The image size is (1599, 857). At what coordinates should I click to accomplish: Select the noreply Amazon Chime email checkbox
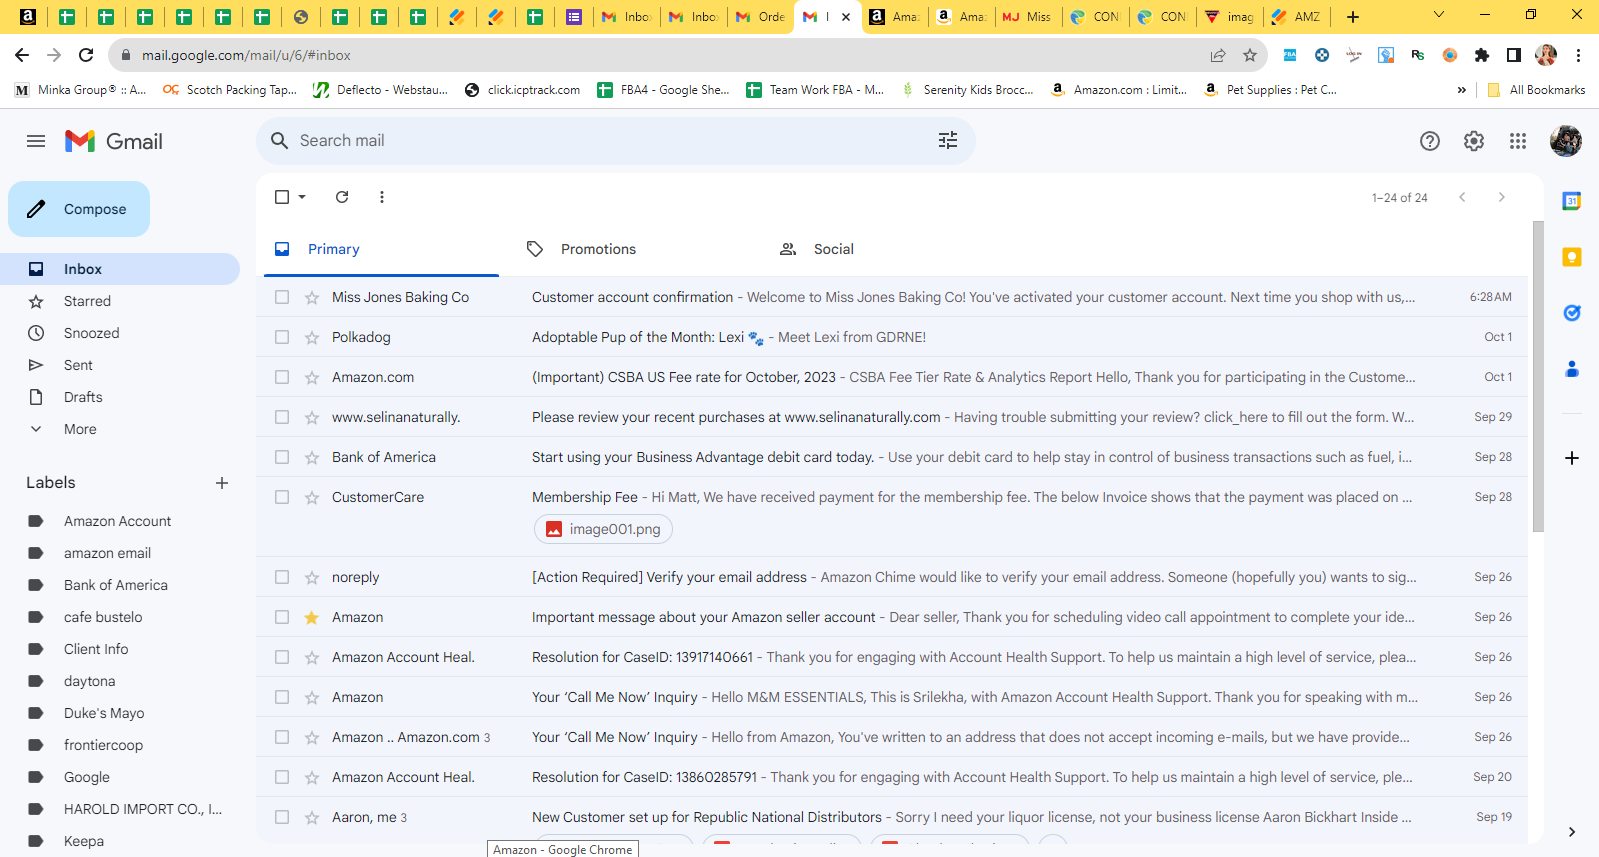[x=282, y=577]
